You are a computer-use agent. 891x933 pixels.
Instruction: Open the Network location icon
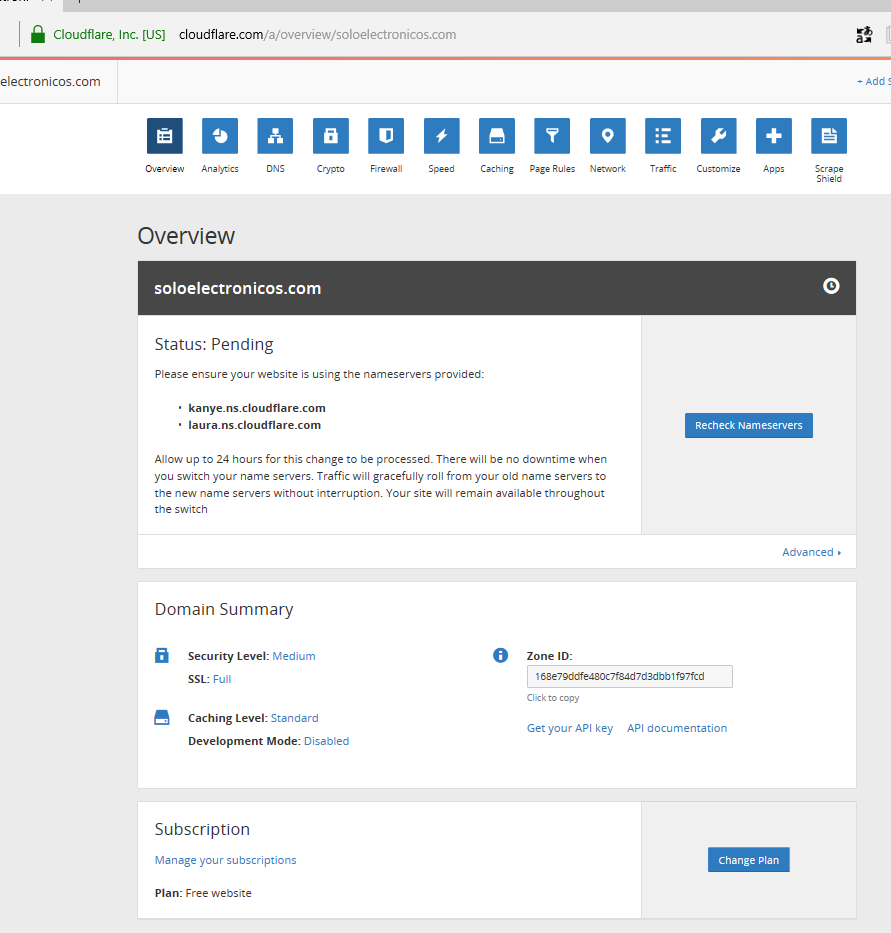click(x=607, y=136)
